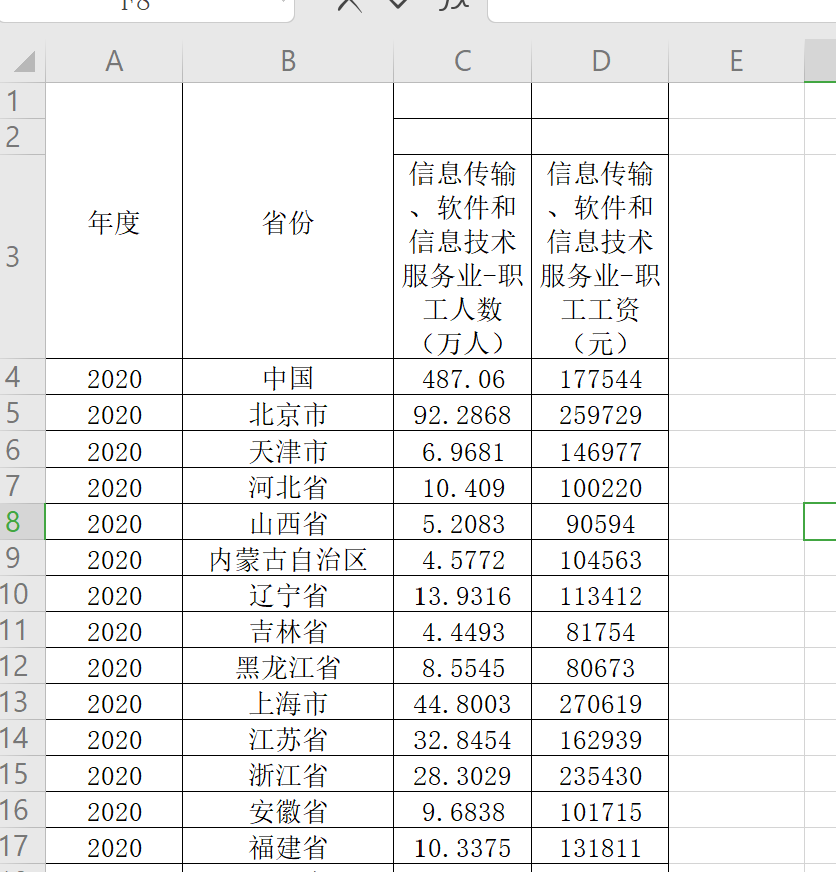Click value 92.2868 for 北京市
Image resolution: width=836 pixels, height=872 pixels.
(462, 413)
